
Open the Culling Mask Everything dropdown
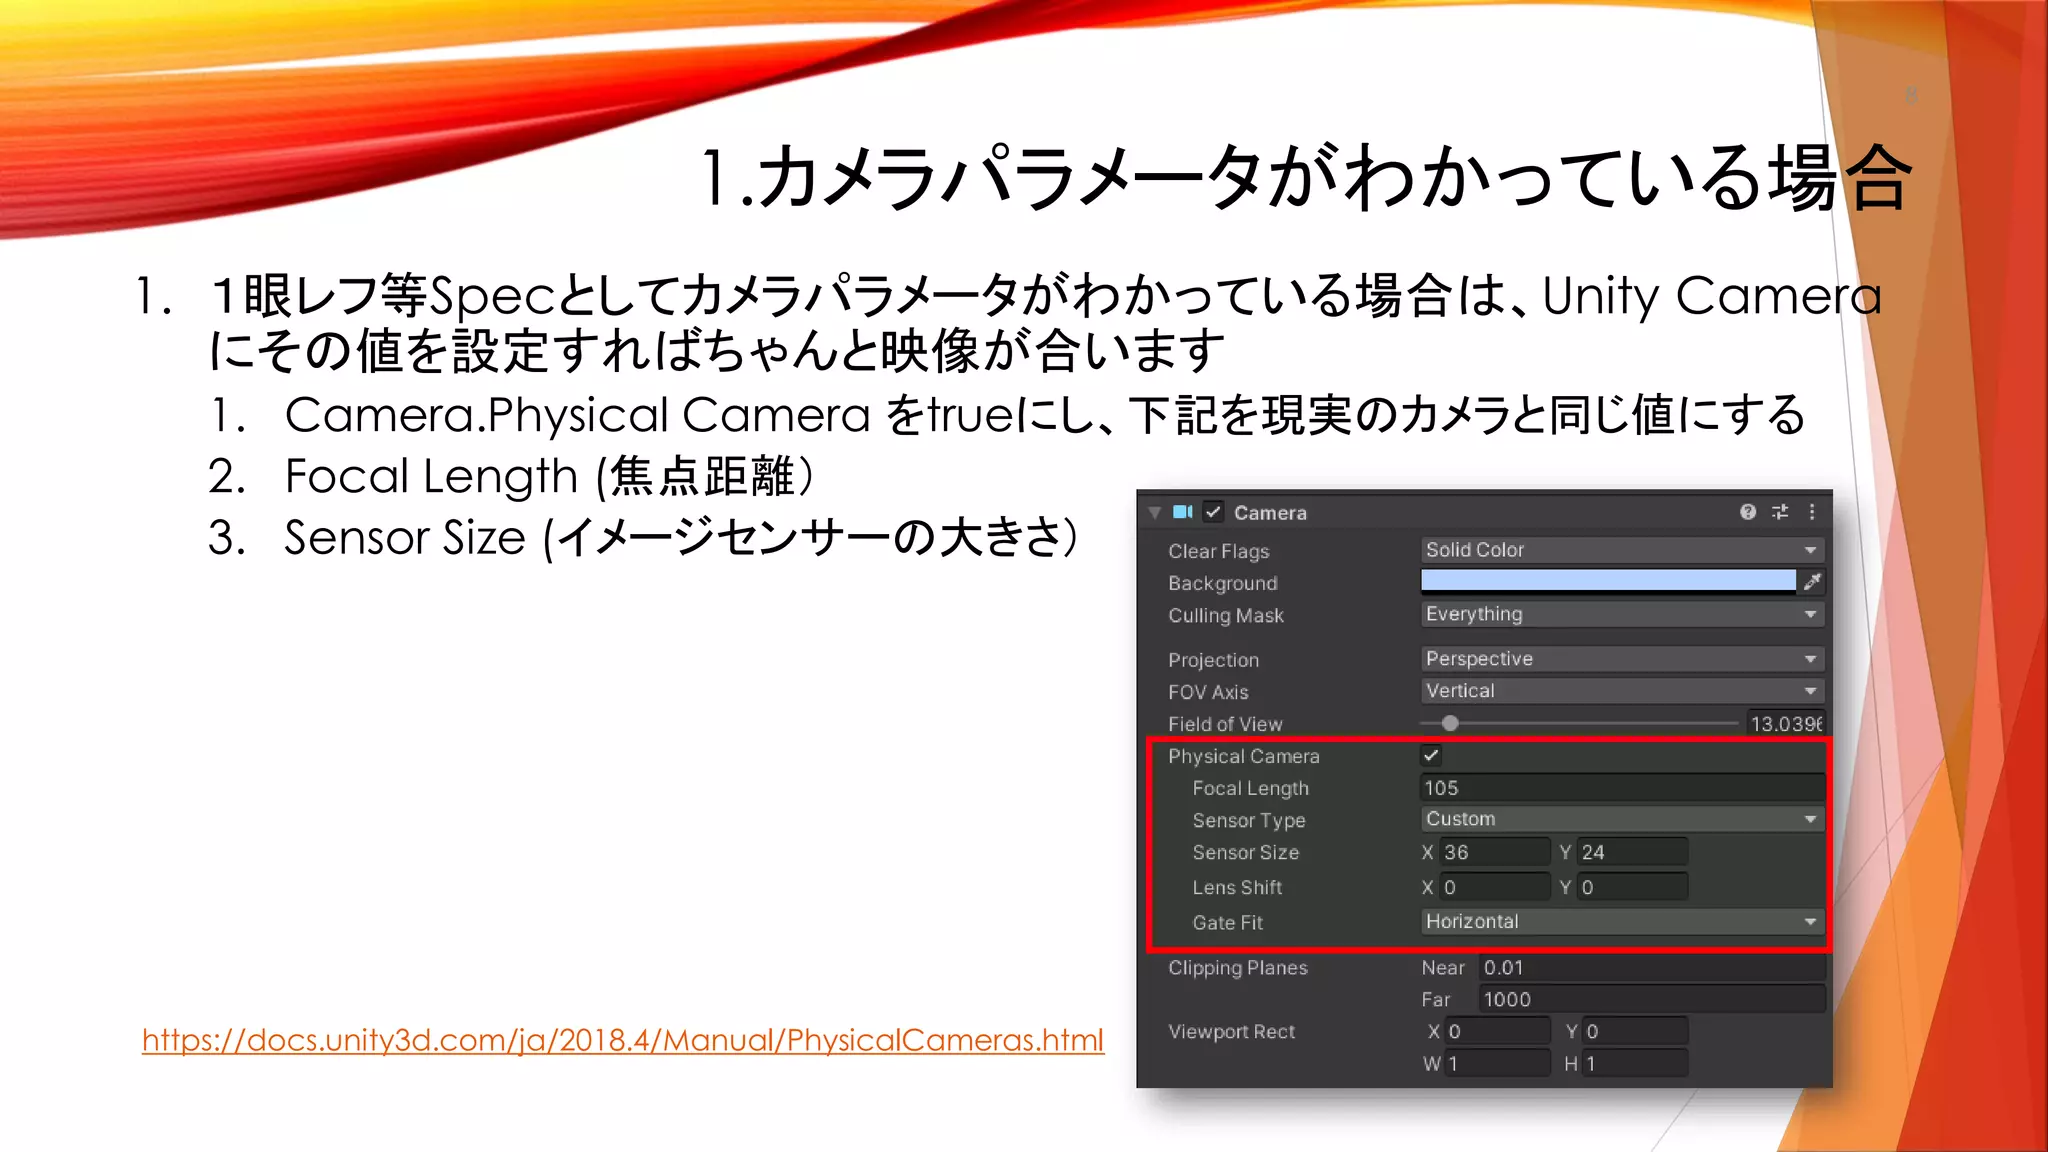pyautogui.click(x=1622, y=614)
